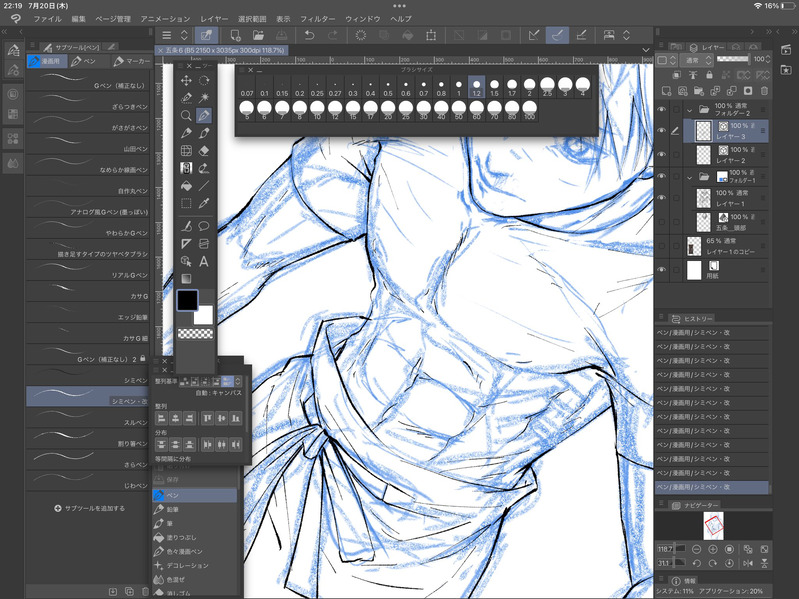
Task: Open the layer color box dropdown
Action: (667, 60)
